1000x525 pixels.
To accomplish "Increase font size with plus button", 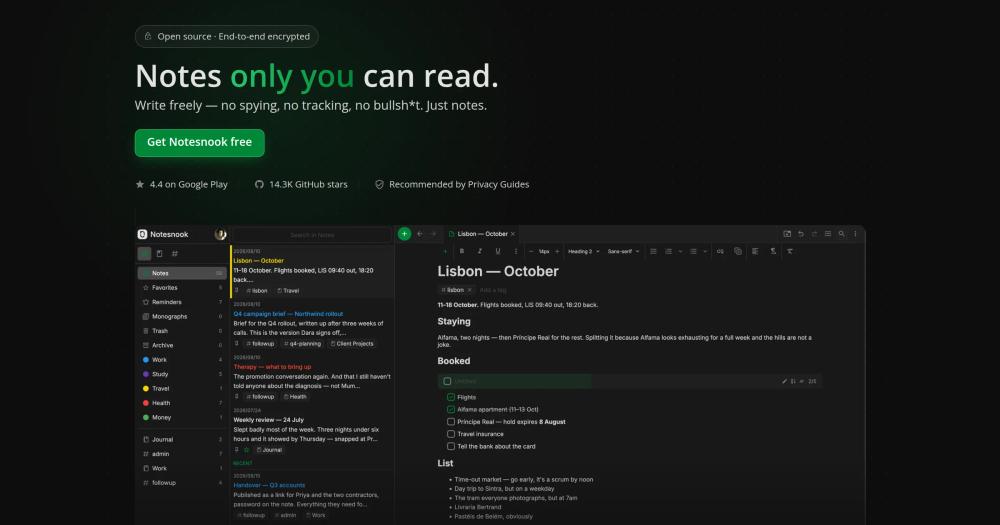I will (557, 251).
